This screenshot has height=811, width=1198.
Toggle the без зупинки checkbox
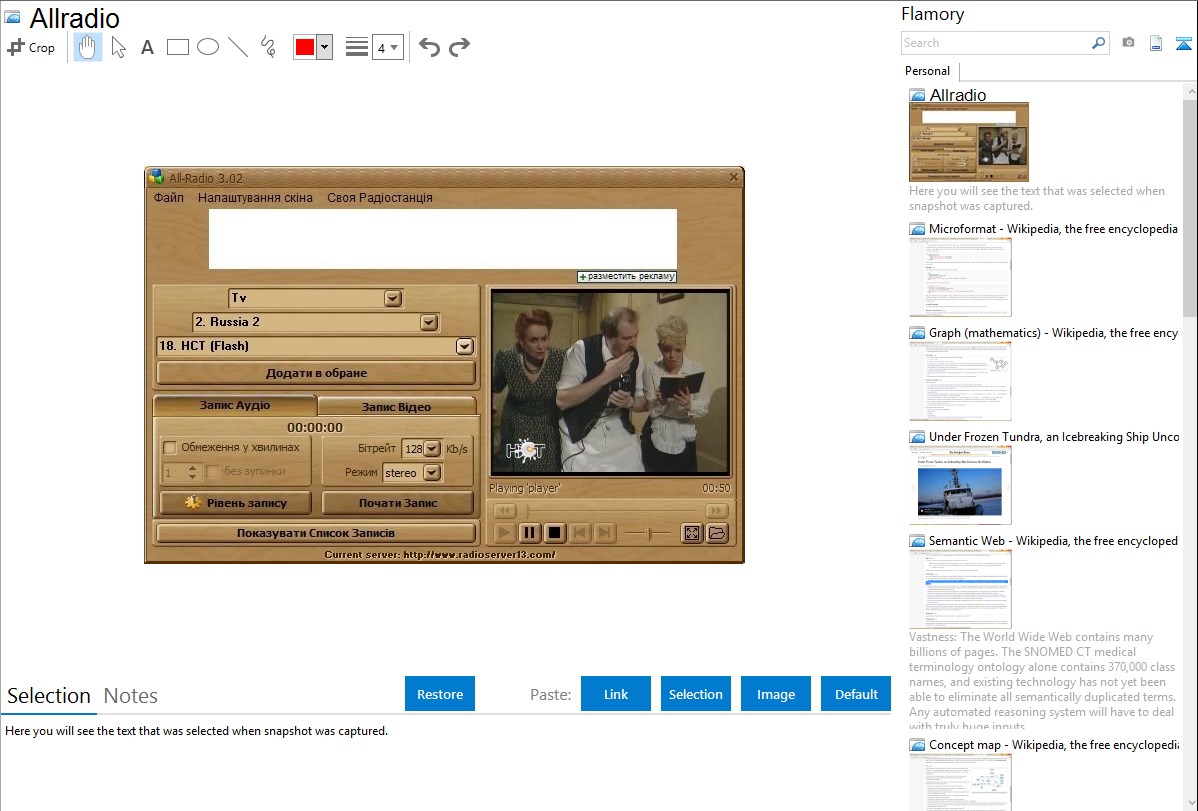[x=213, y=472]
